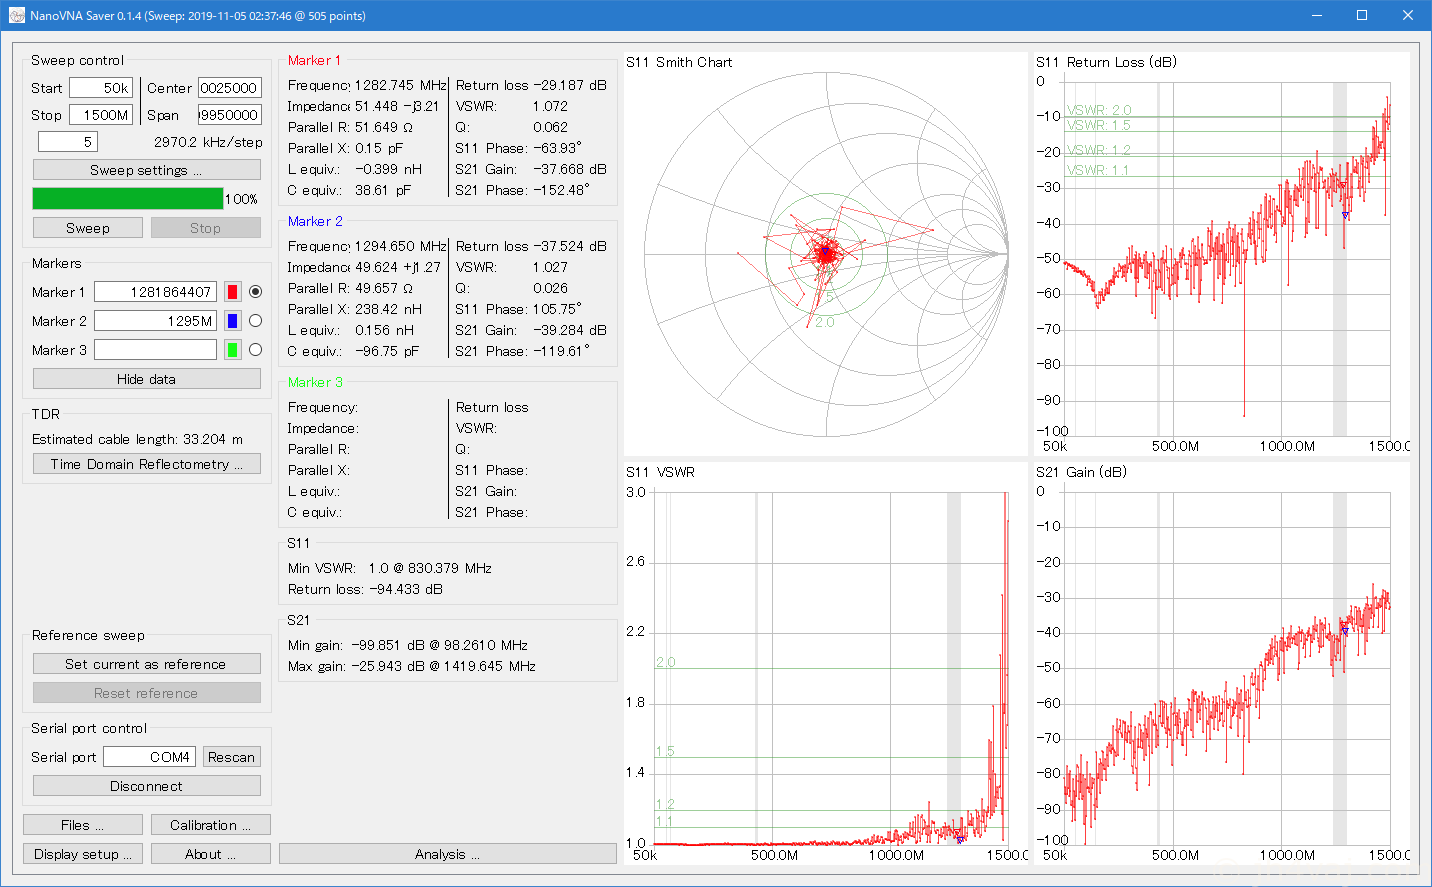The height and width of the screenshot is (887, 1432).
Task: Click the "100%" progress label
Action: [x=241, y=199]
